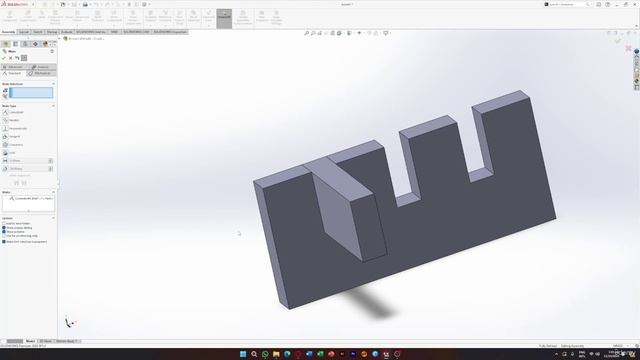Switch to the Analysis mates tab
Viewport: 640px width, 360px height.
coord(42,67)
